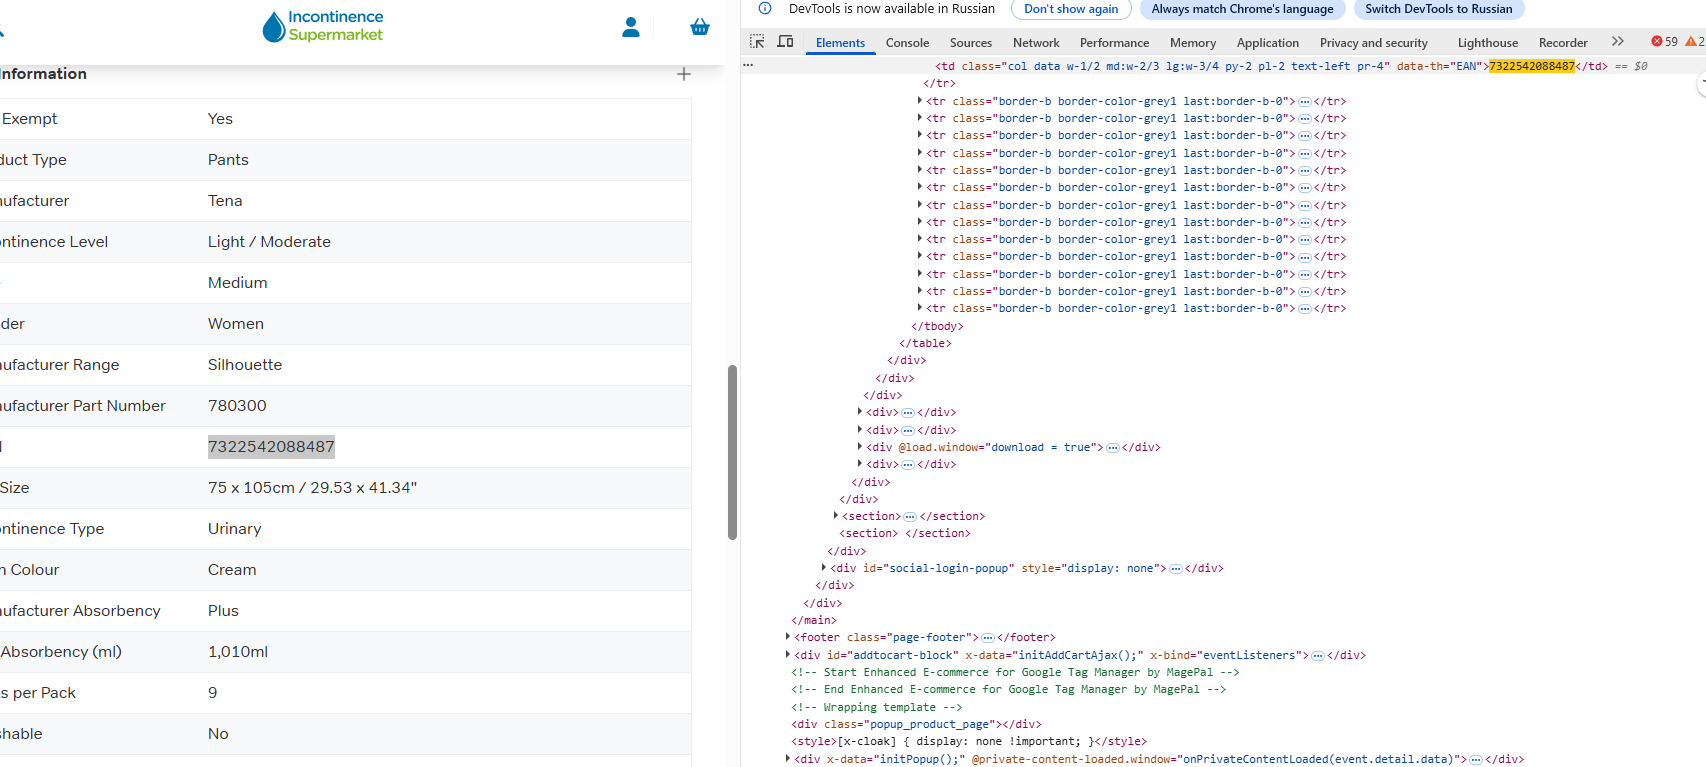Click the closing main tag line
The image size is (1706, 767).
(x=813, y=620)
